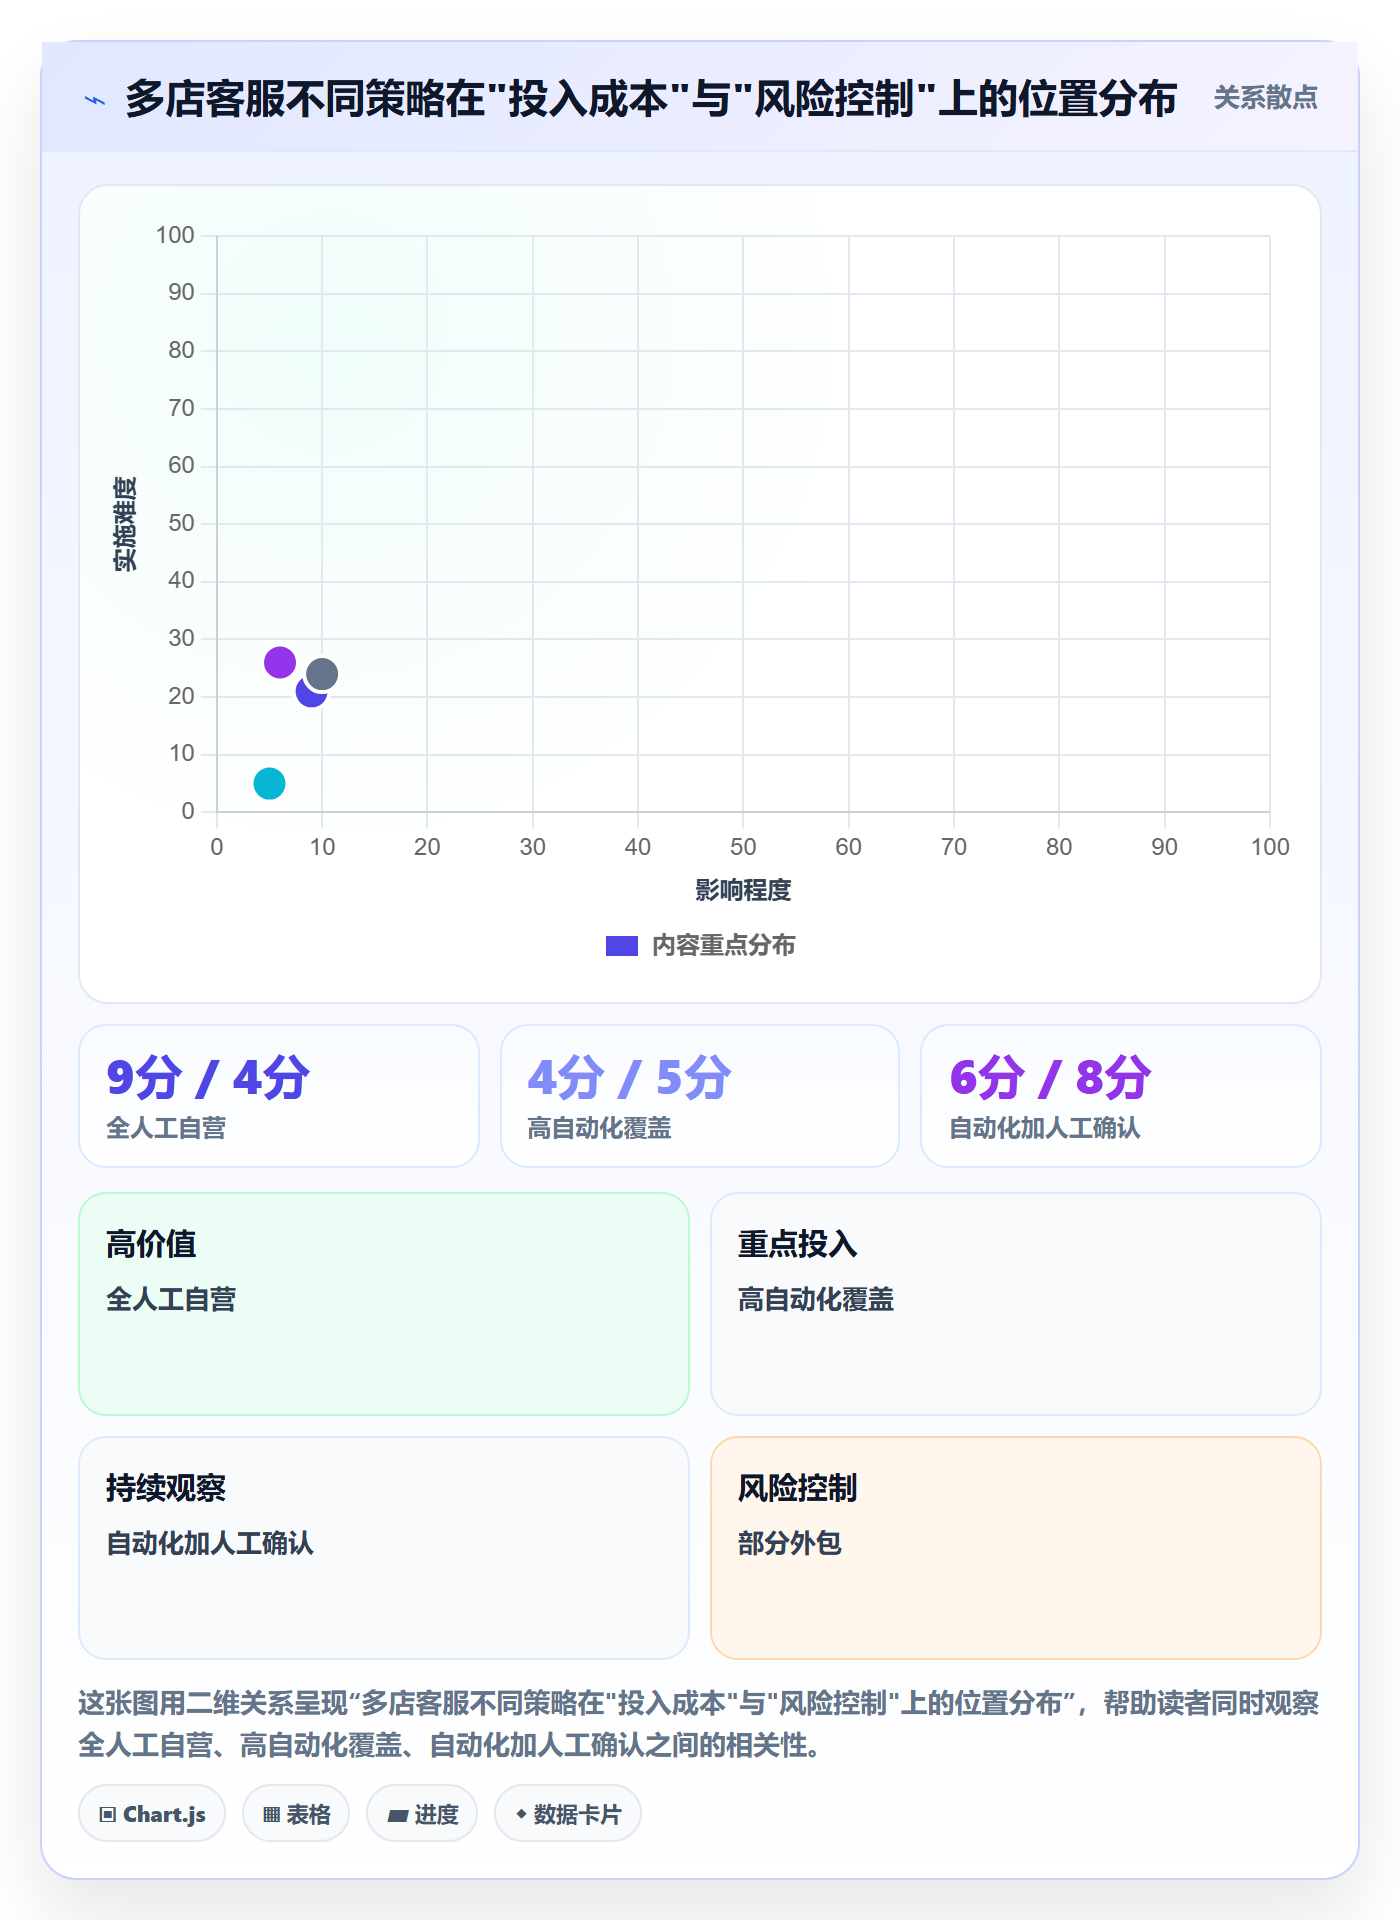
Task: Click the 影响程度 x-axis title
Action: [743, 890]
